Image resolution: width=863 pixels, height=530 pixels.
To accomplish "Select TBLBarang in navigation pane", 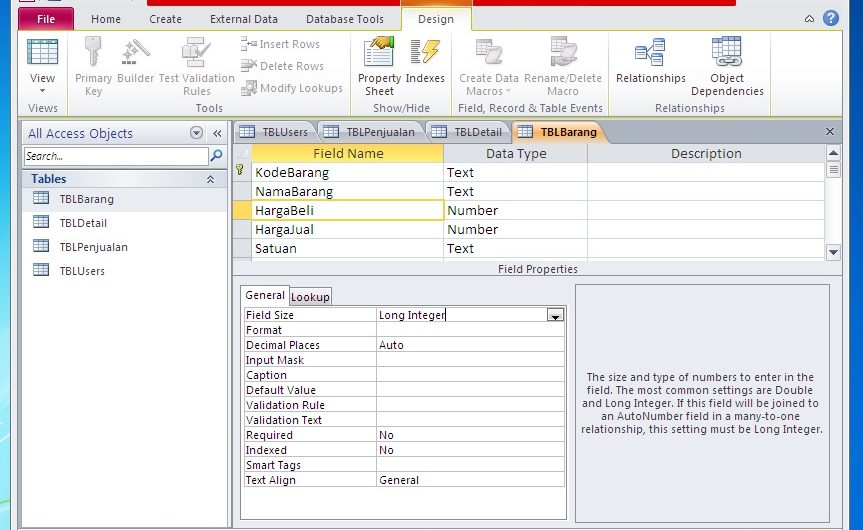I will point(124,199).
